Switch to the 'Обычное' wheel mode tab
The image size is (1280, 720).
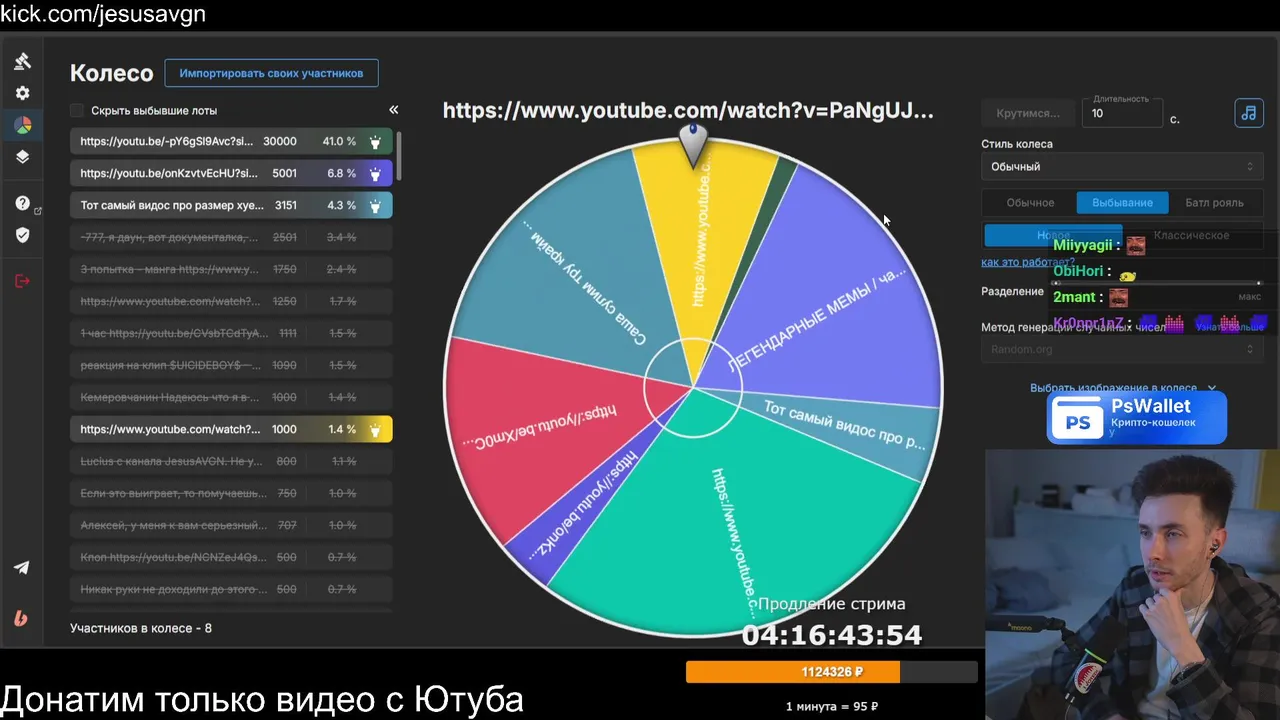pos(1030,203)
